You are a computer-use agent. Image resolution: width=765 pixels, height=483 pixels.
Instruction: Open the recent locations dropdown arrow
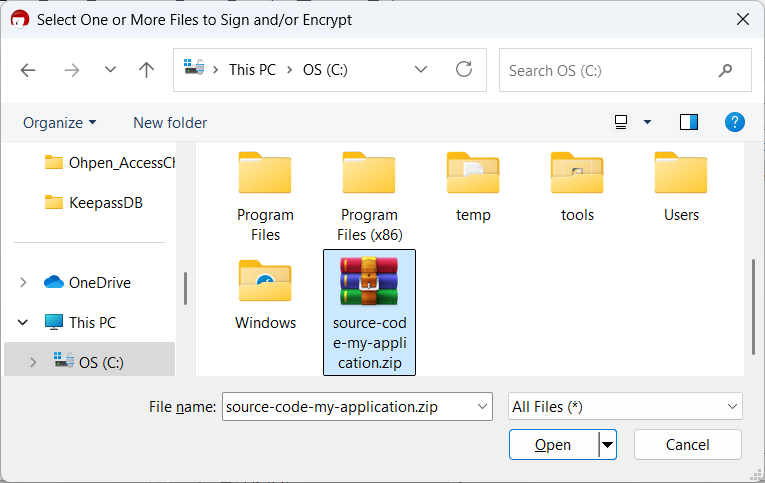110,70
